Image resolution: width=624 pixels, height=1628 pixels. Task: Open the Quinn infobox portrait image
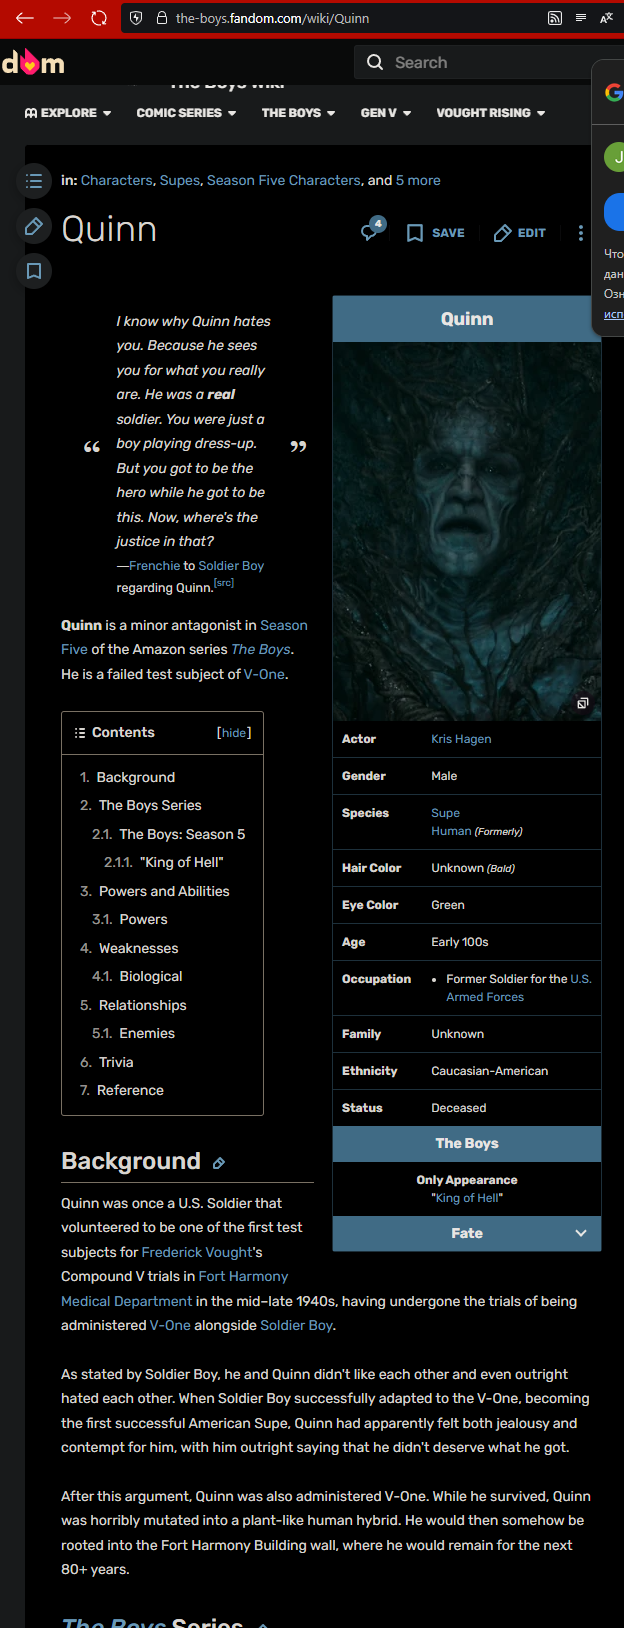pyautogui.click(x=467, y=531)
